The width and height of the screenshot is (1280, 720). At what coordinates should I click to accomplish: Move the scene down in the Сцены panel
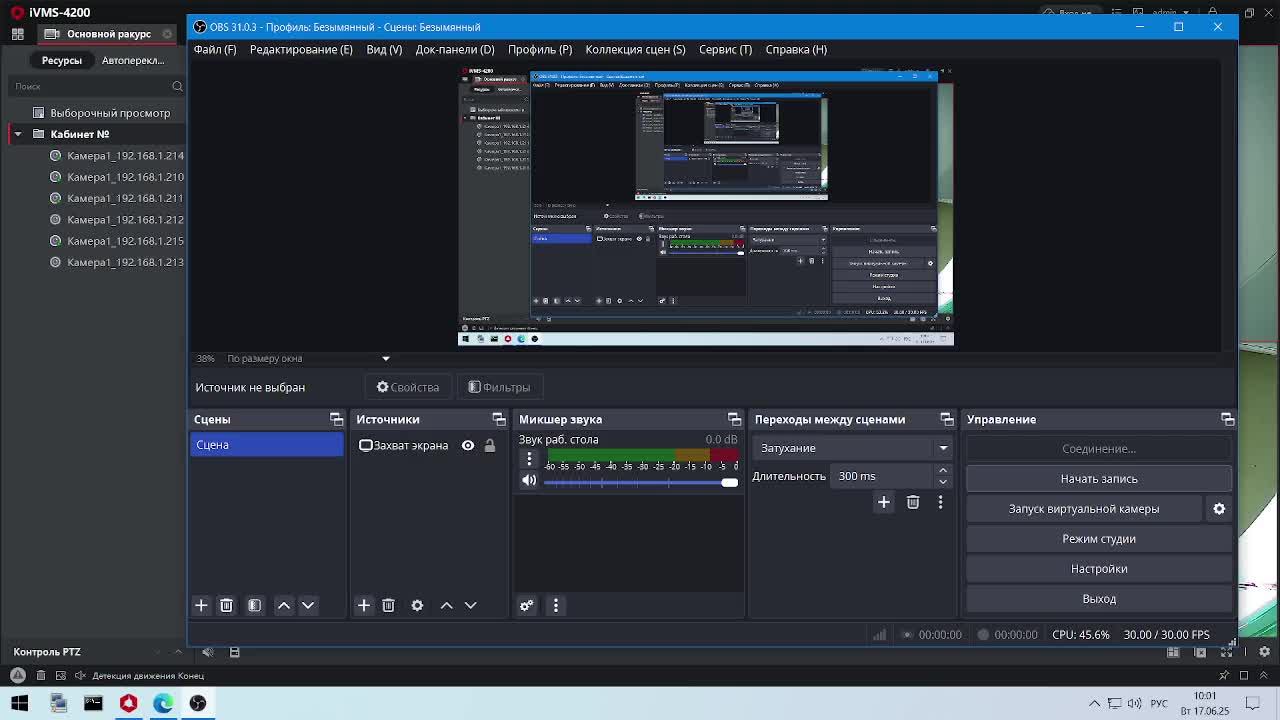coord(308,605)
